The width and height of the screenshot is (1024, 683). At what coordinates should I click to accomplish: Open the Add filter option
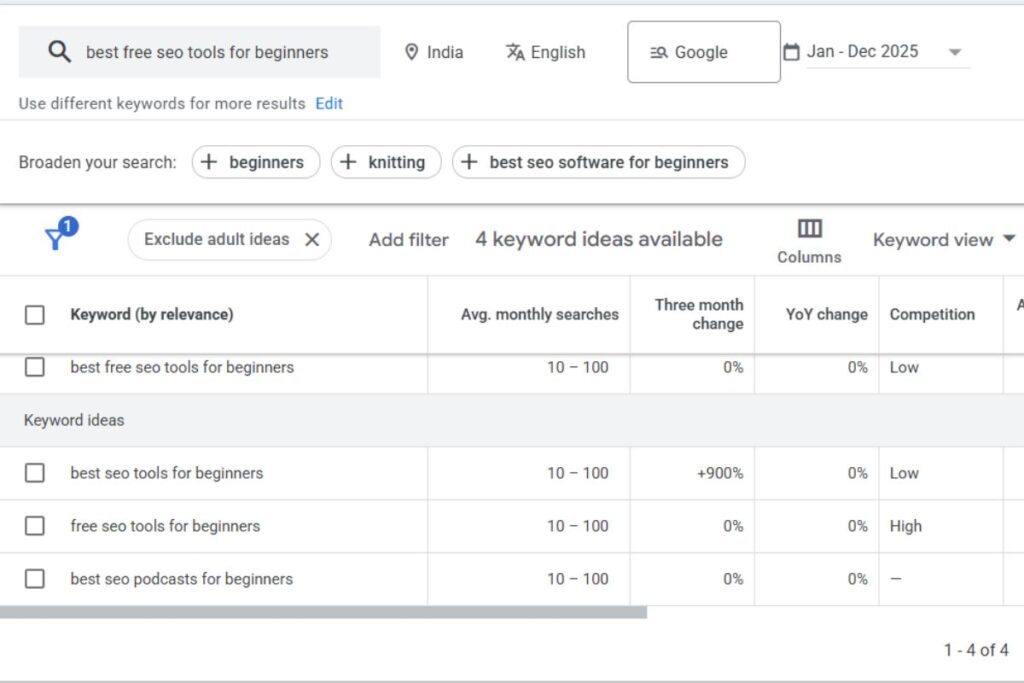click(408, 239)
